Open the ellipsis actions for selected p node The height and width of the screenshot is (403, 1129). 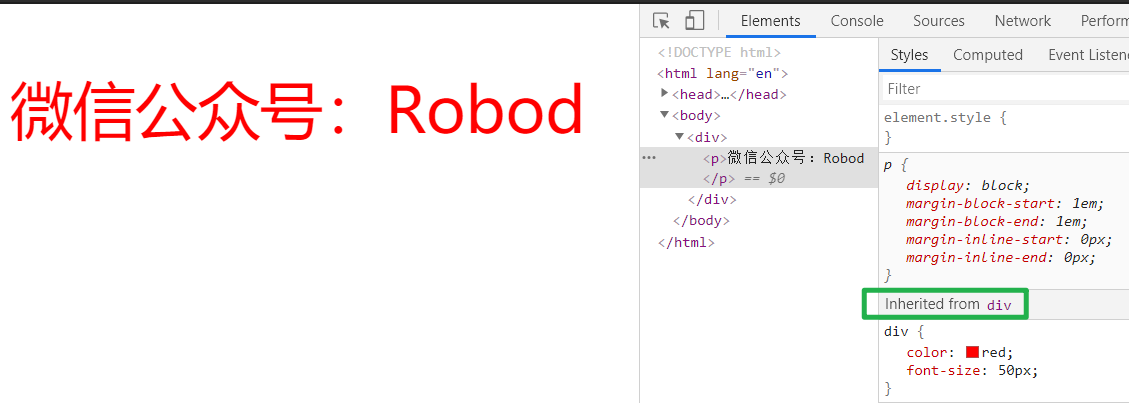click(649, 158)
